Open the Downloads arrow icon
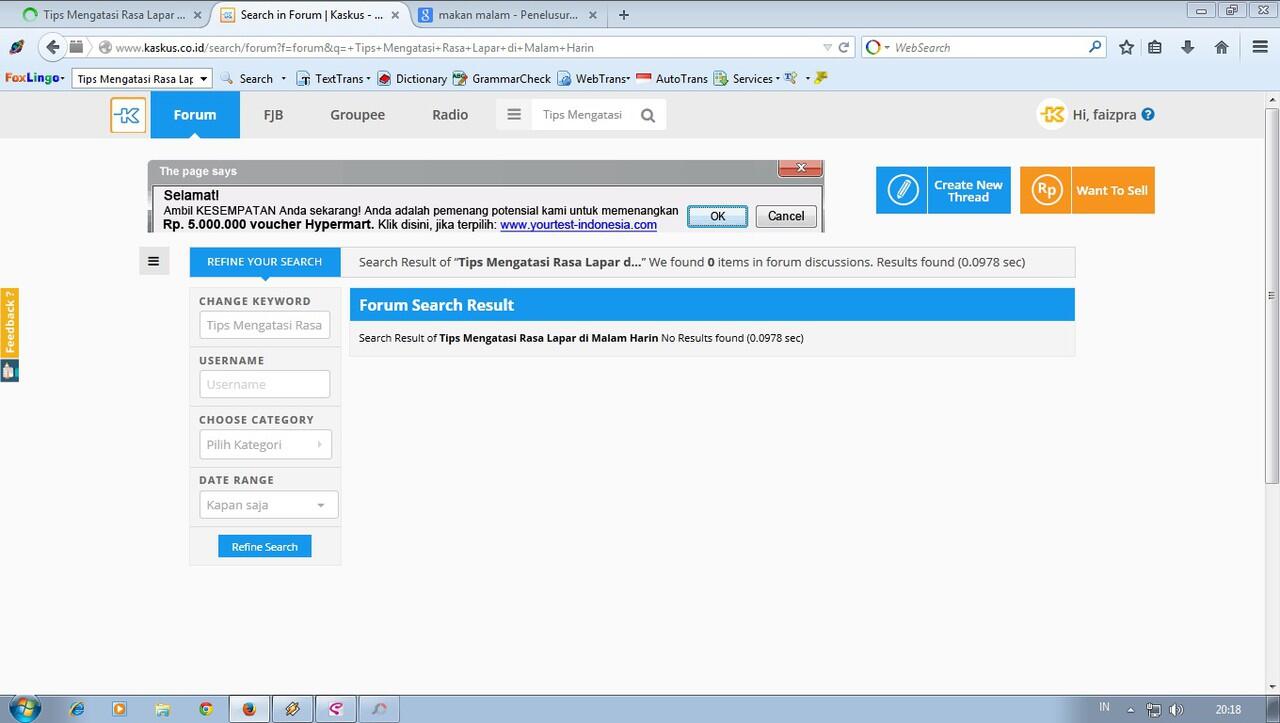This screenshot has width=1280, height=723. coord(1187,47)
